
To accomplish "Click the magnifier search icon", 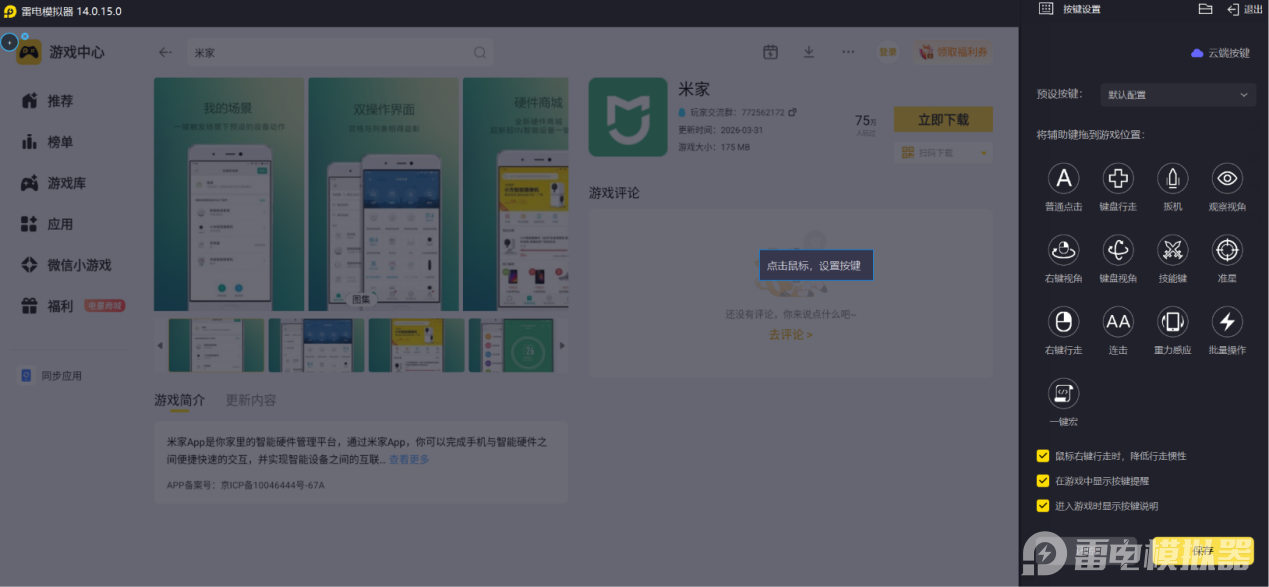I will [480, 52].
